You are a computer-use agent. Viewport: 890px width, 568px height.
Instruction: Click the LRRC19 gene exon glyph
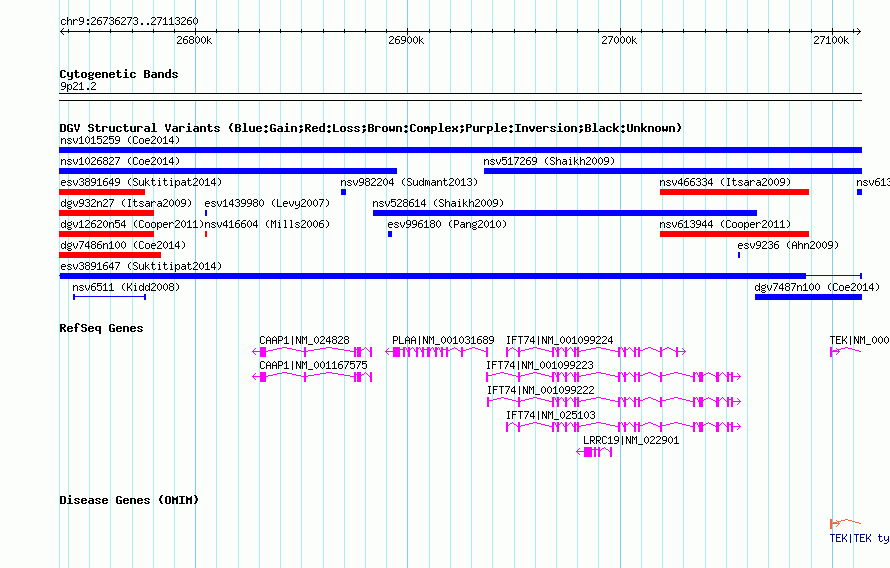click(594, 452)
